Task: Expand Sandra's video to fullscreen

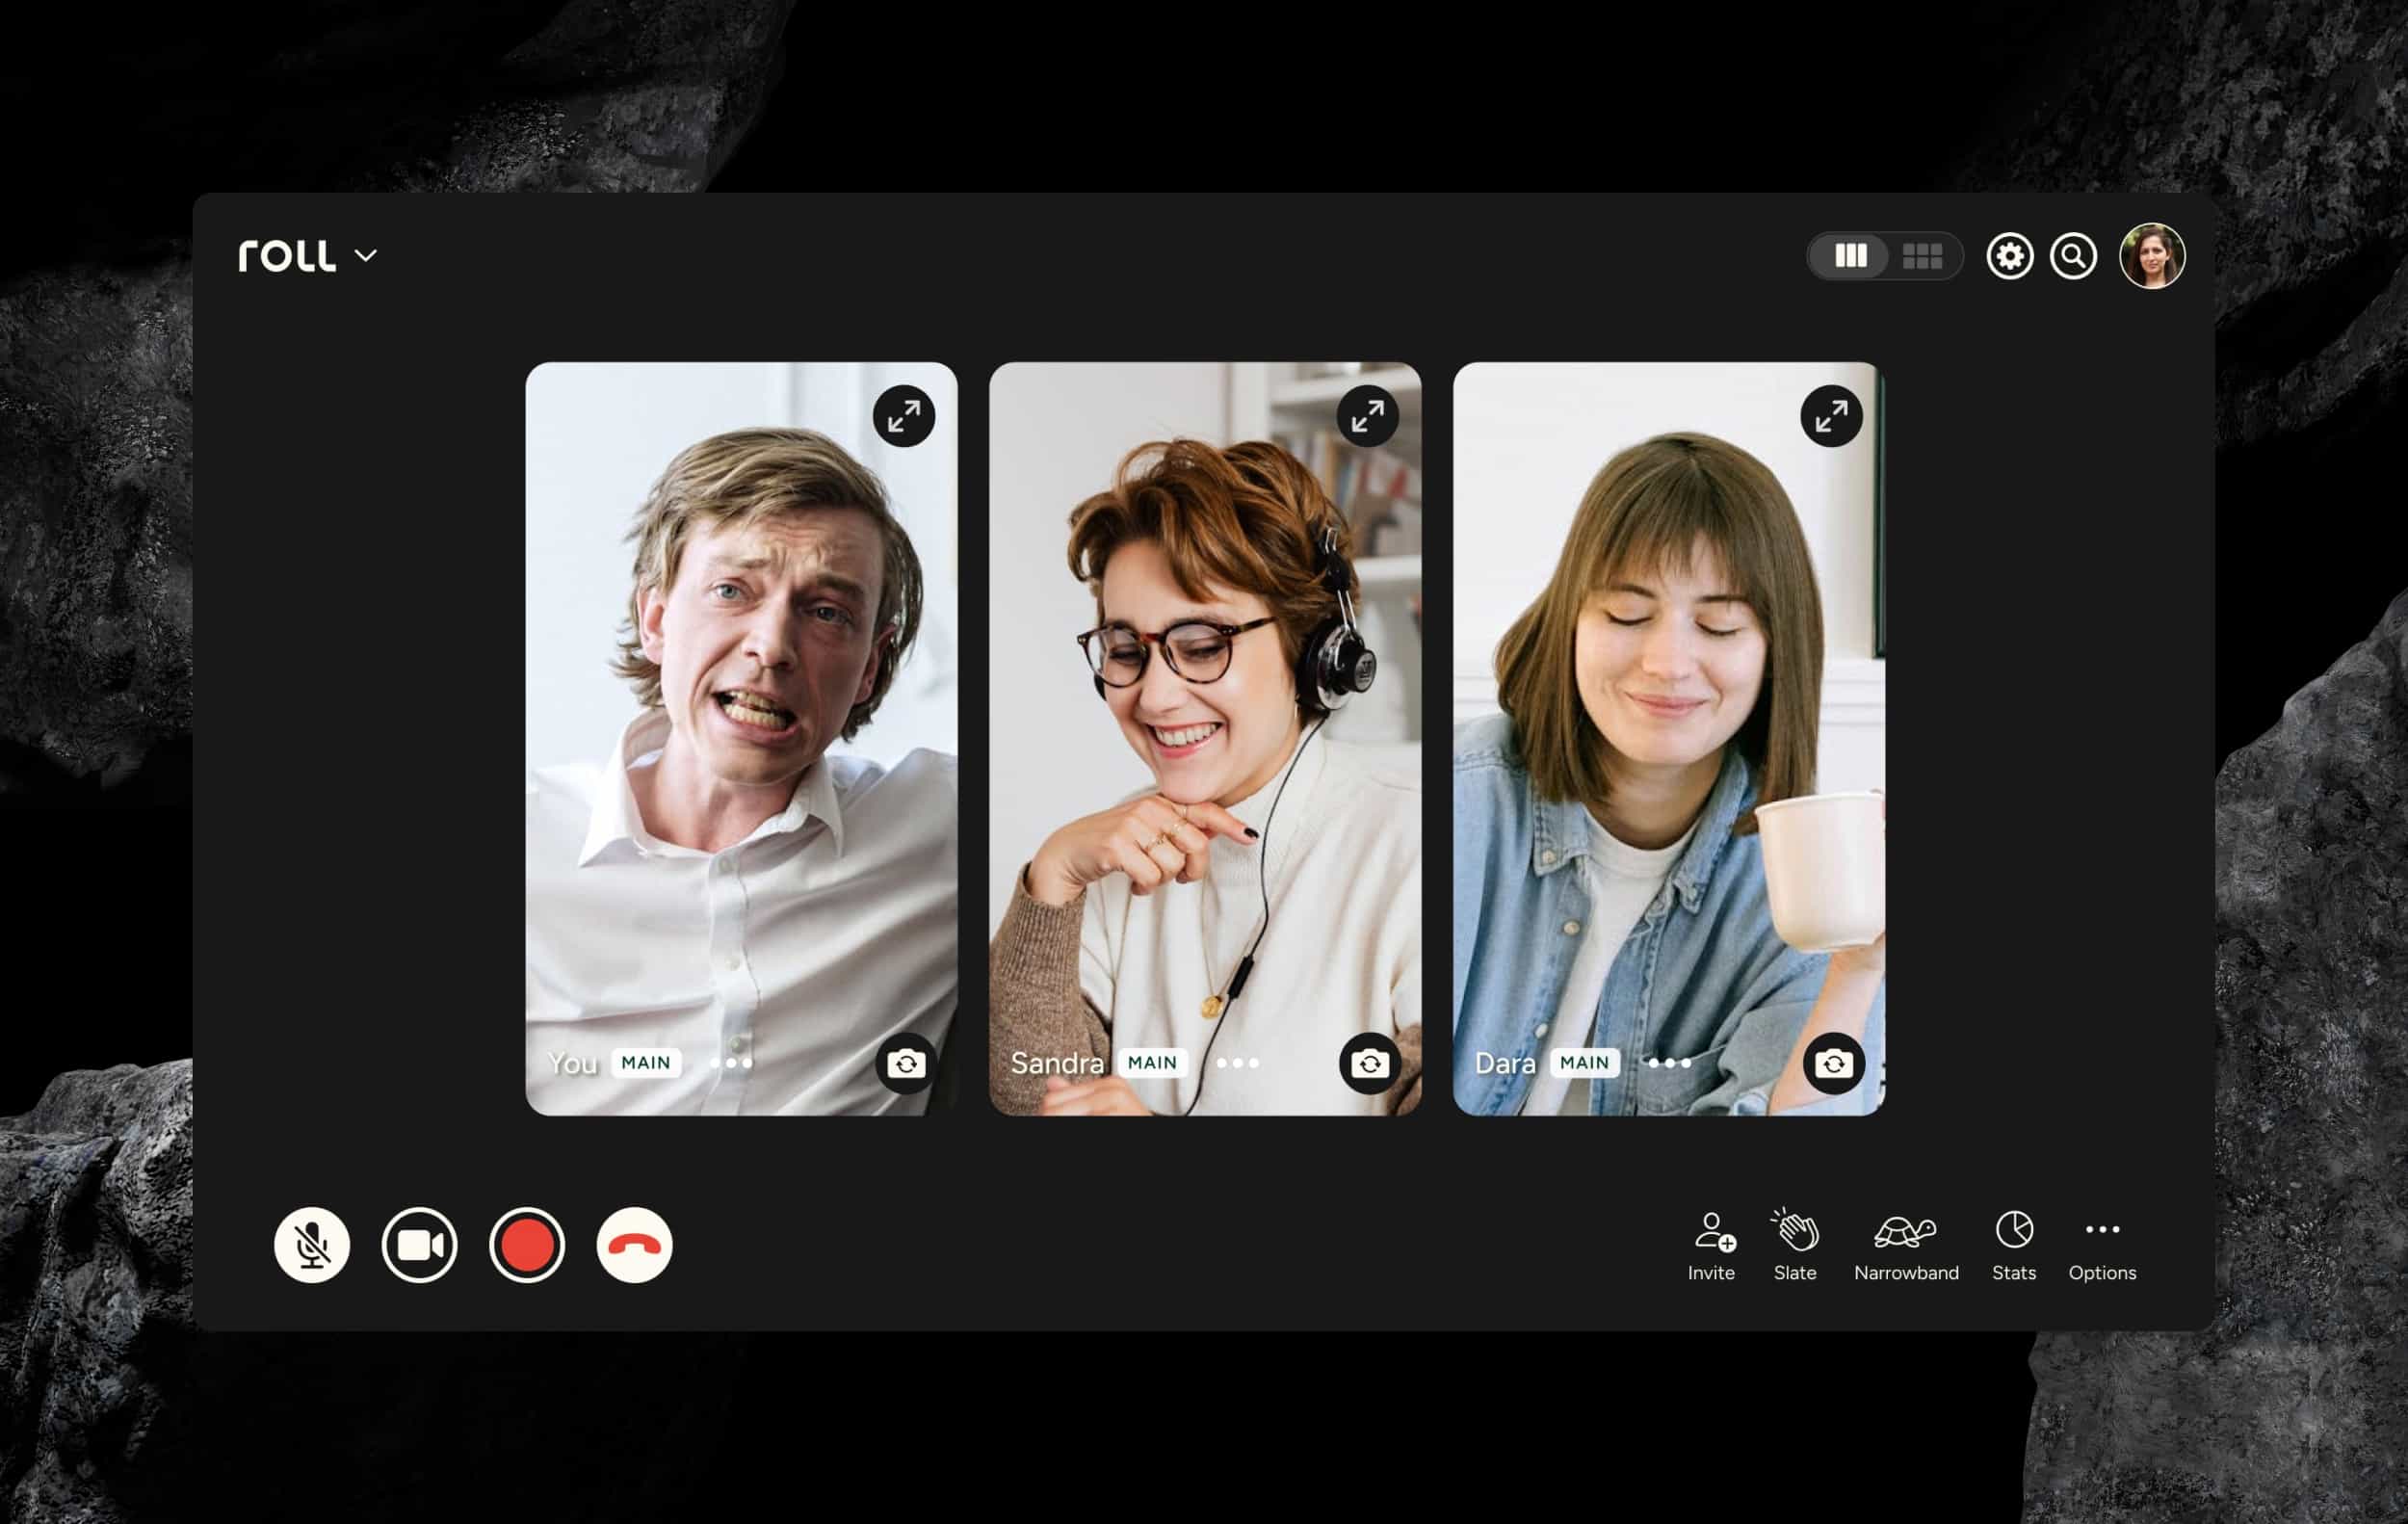Action: 1367,416
